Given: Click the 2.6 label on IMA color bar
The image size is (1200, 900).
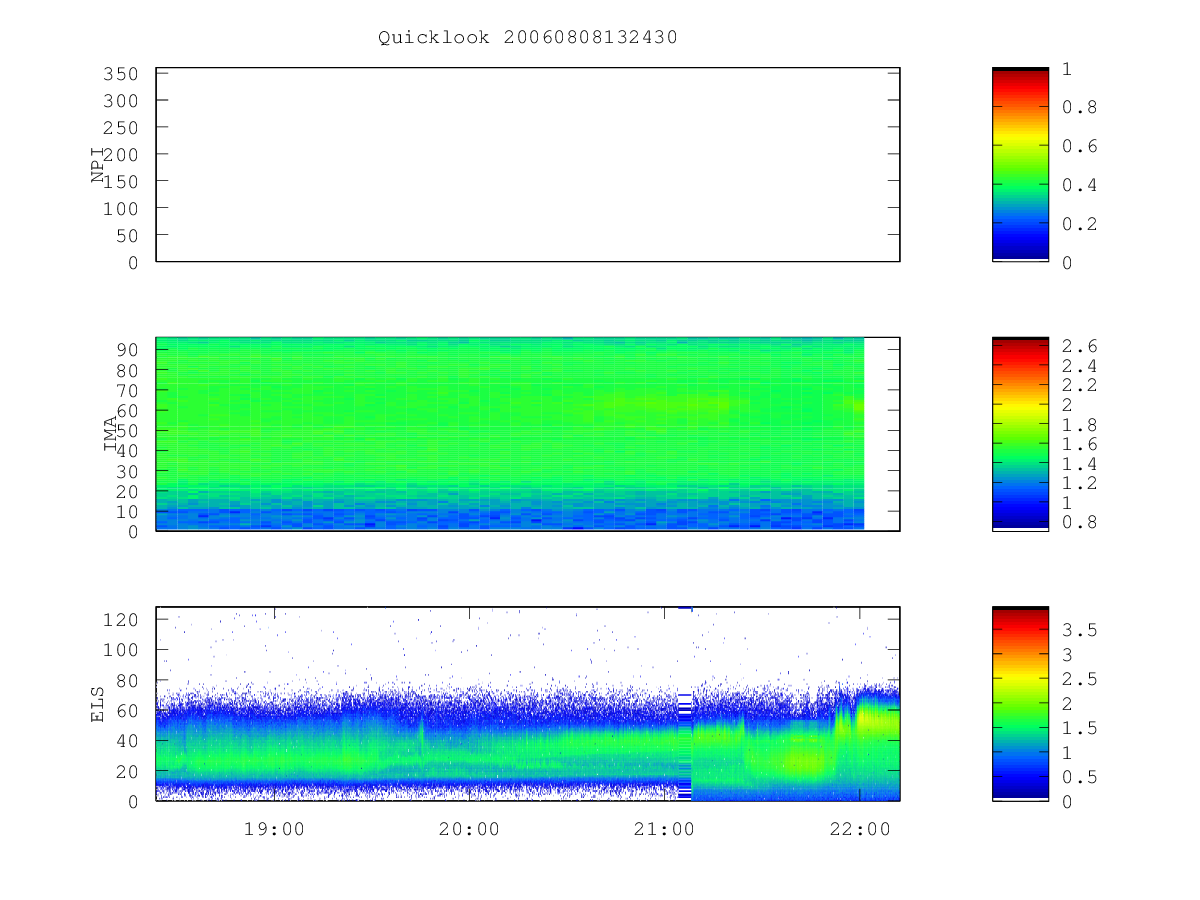Looking at the screenshot, I should [x=1079, y=346].
